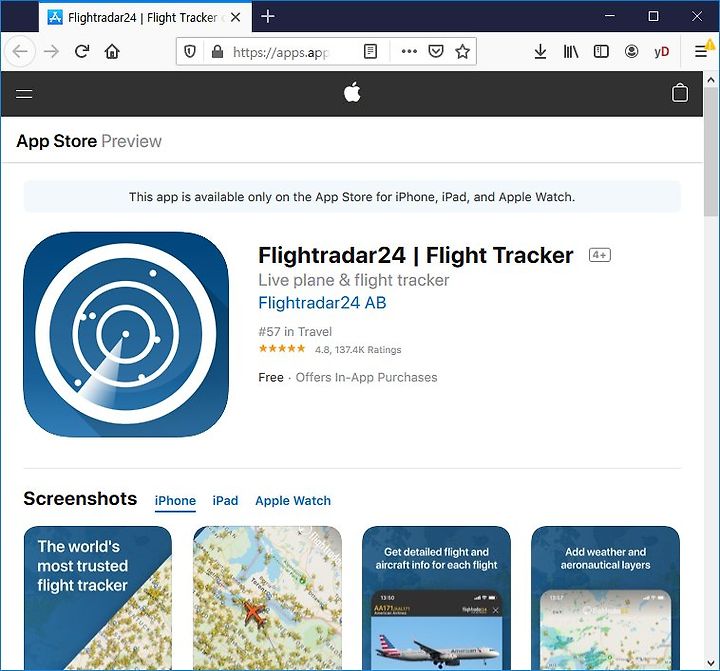
Task: Open 'Add weather and aeronautical layers' screenshot
Action: pyautogui.click(x=605, y=598)
